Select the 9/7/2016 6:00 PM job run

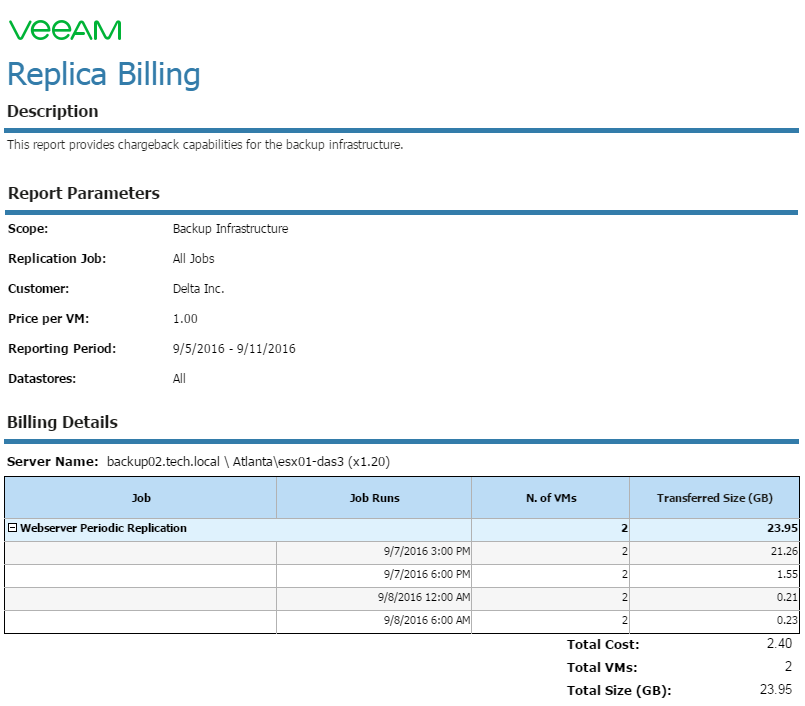point(427,575)
